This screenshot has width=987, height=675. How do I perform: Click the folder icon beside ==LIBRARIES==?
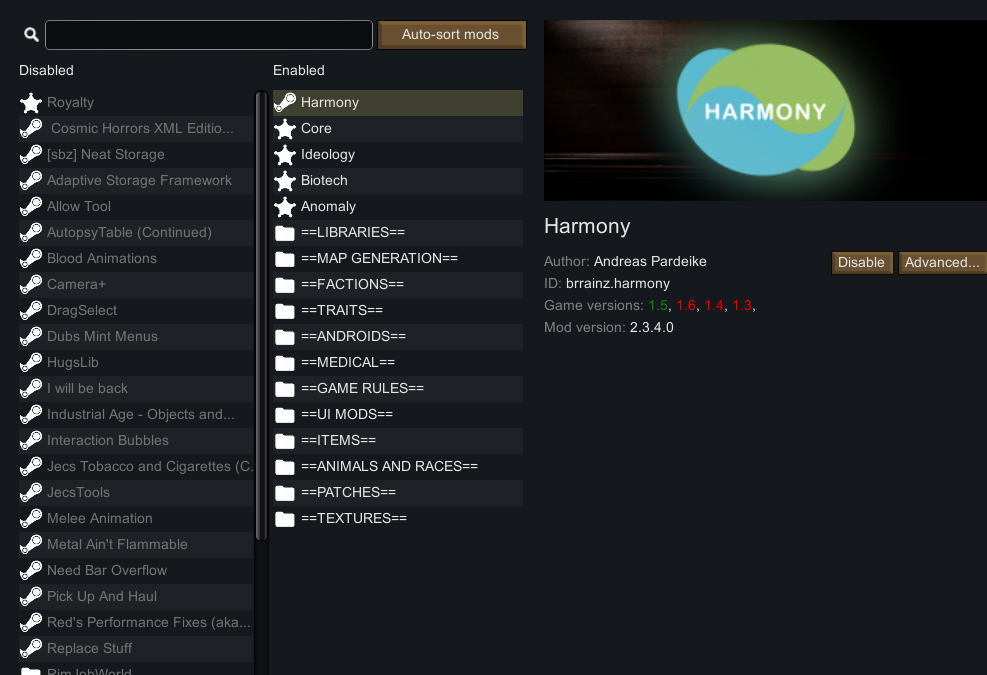pyautogui.click(x=285, y=233)
